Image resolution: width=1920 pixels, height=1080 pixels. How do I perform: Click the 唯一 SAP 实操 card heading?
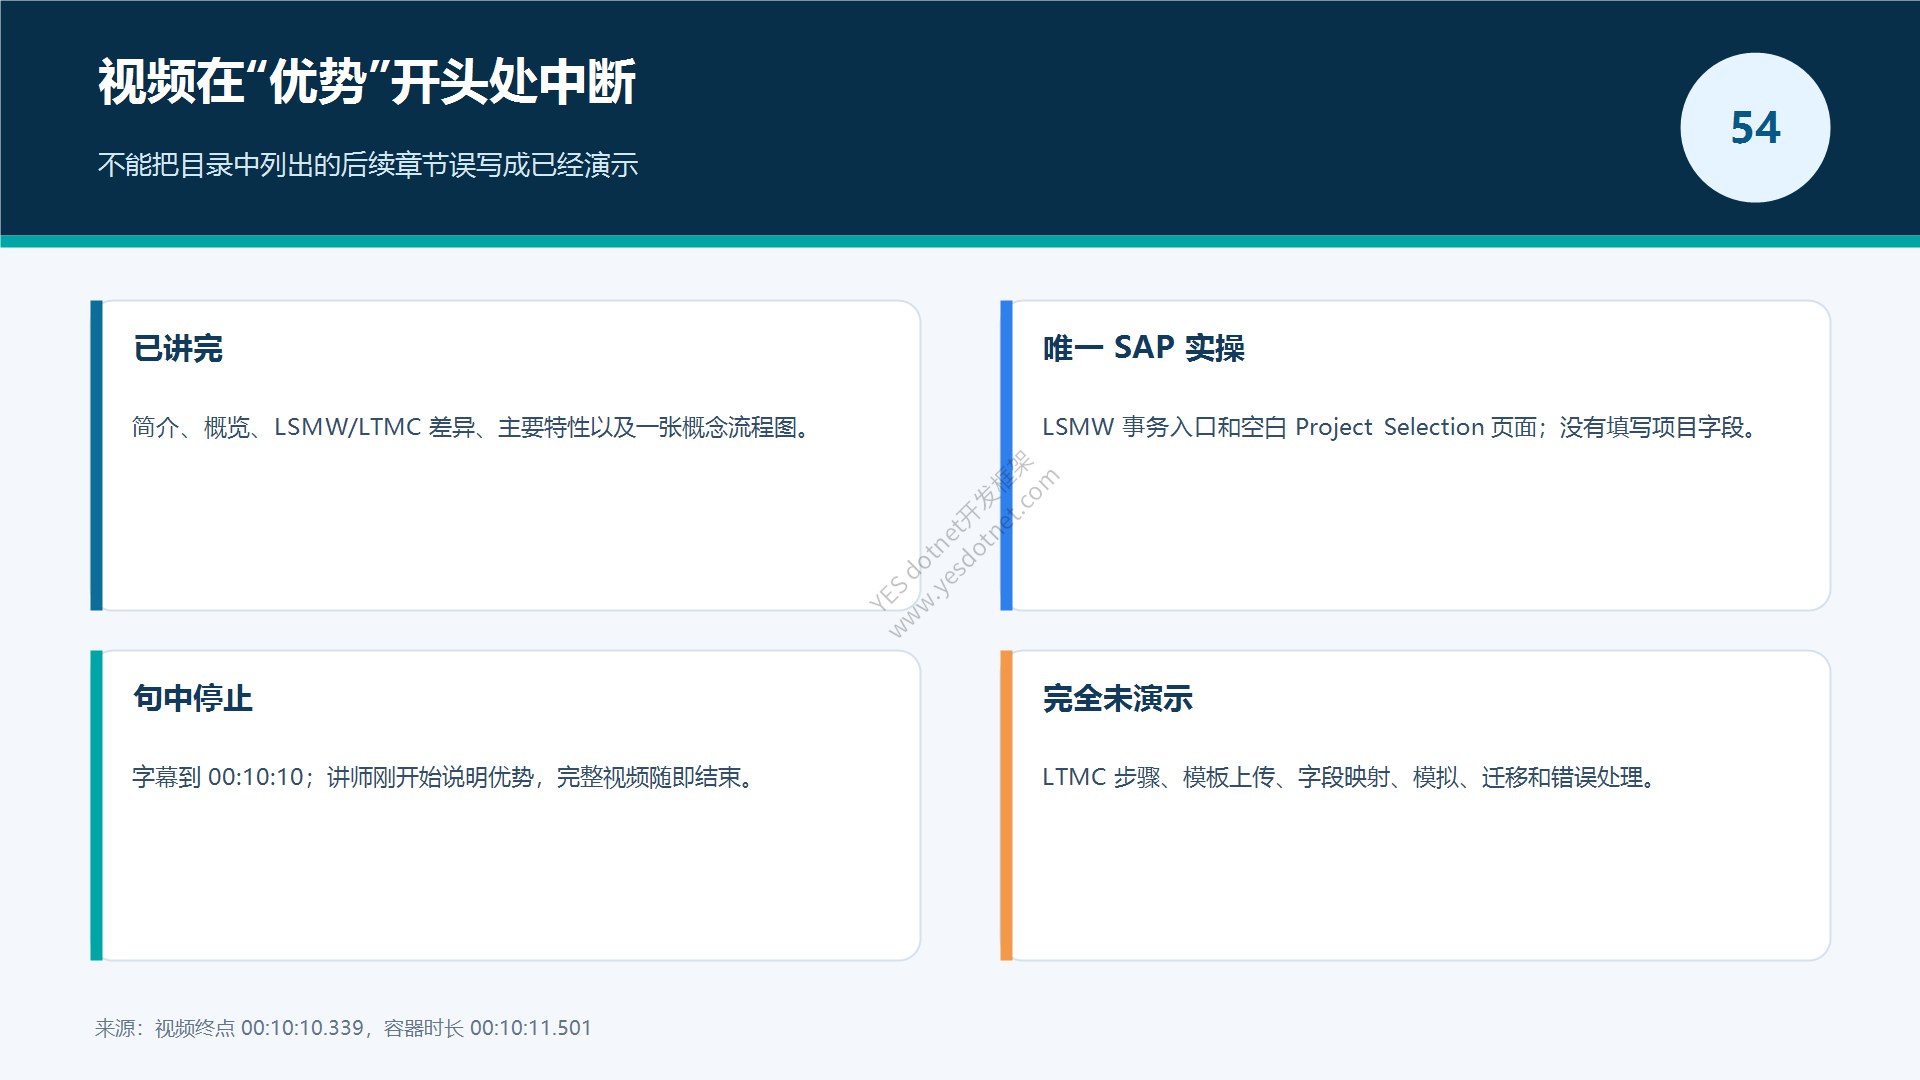tap(1143, 348)
